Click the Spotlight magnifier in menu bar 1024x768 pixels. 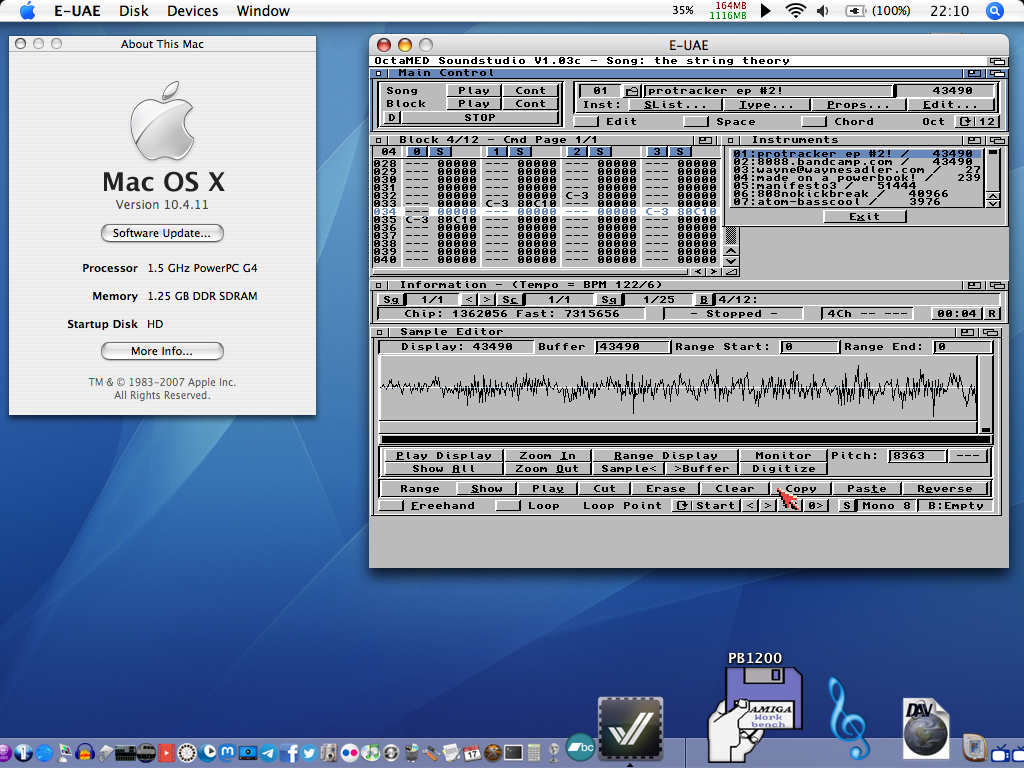click(995, 11)
